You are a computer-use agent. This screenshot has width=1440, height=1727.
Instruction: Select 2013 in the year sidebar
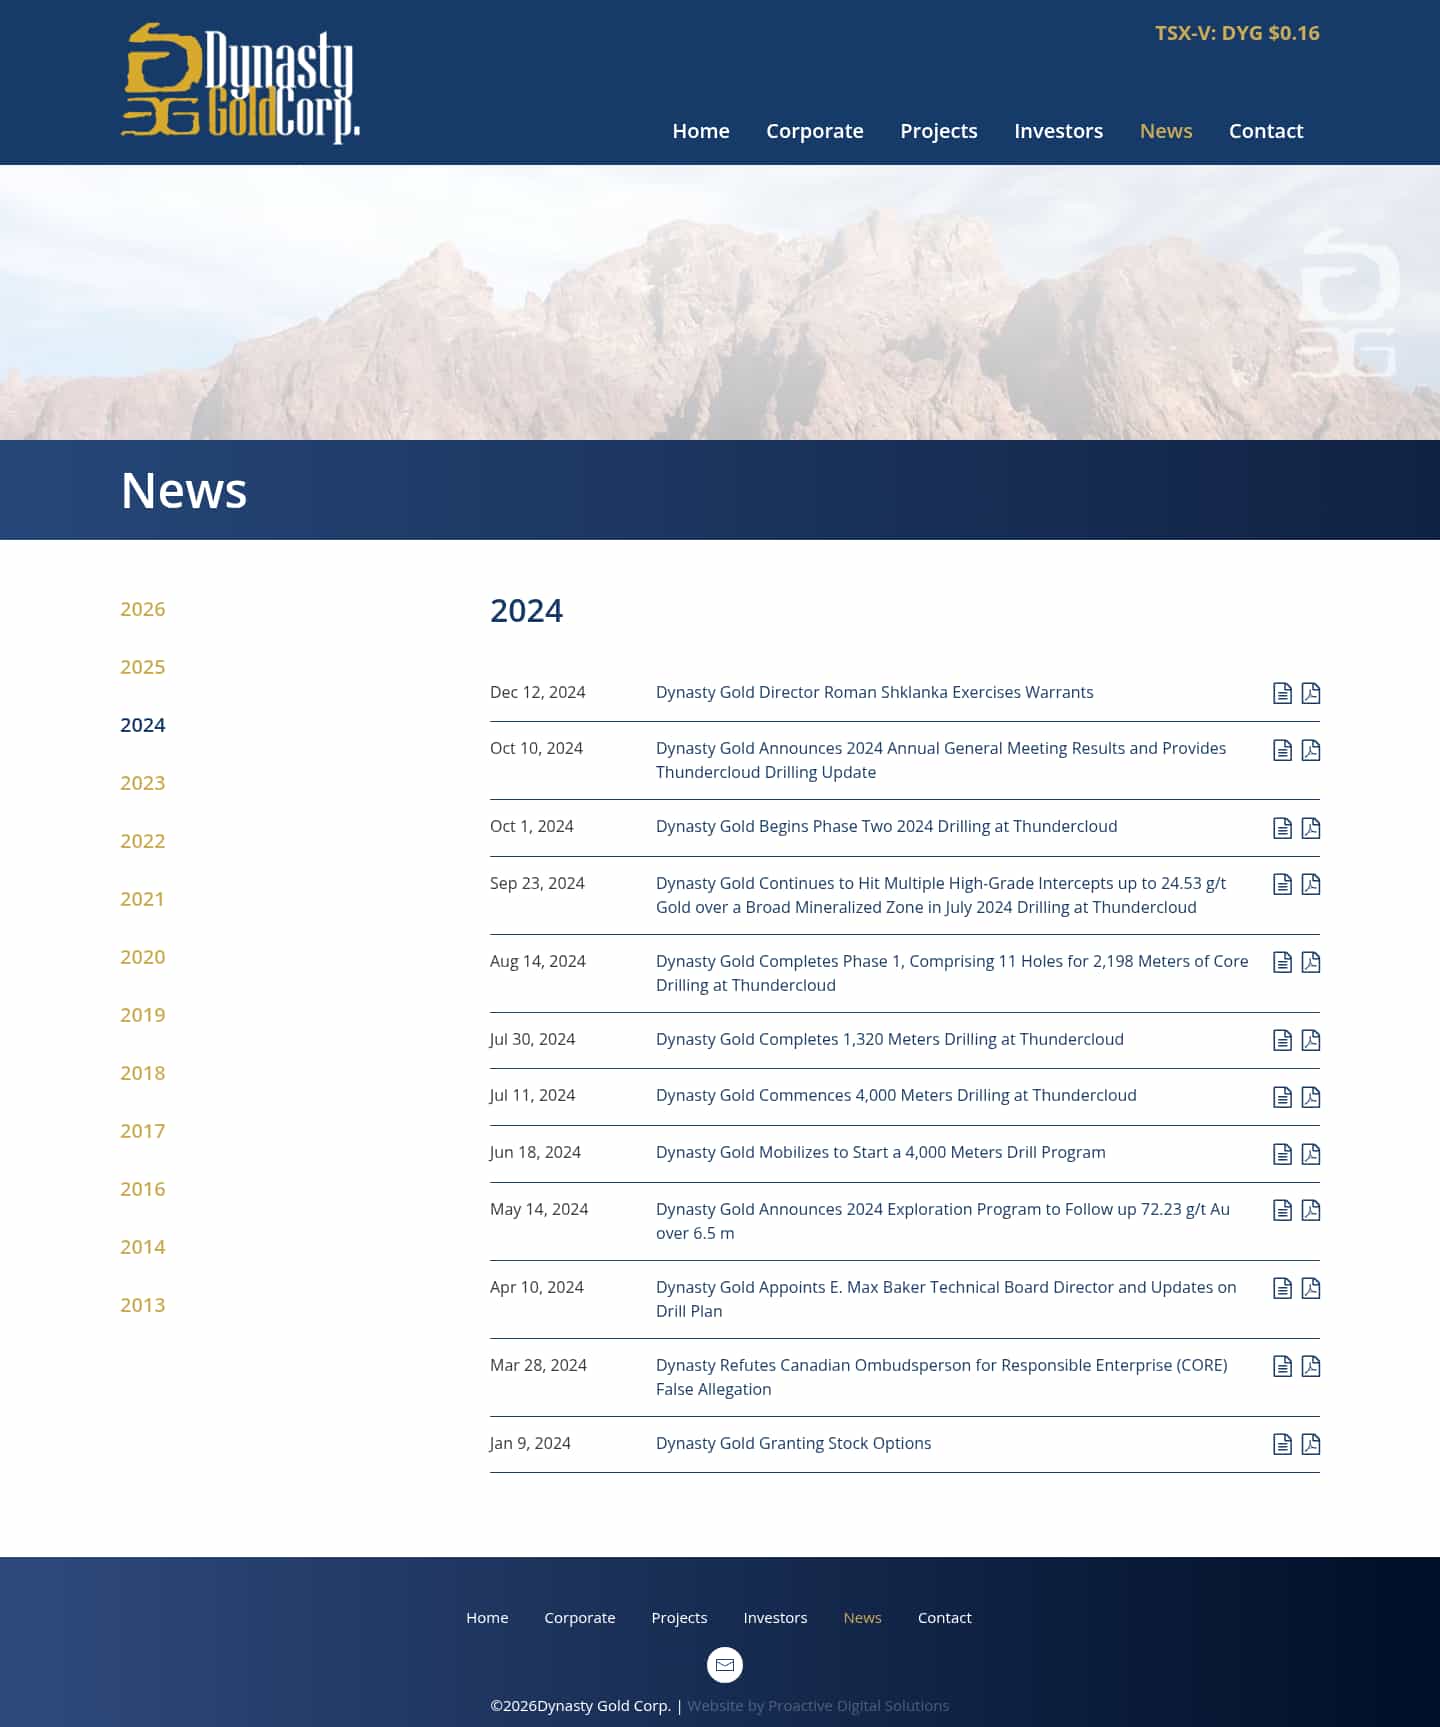(x=143, y=1305)
